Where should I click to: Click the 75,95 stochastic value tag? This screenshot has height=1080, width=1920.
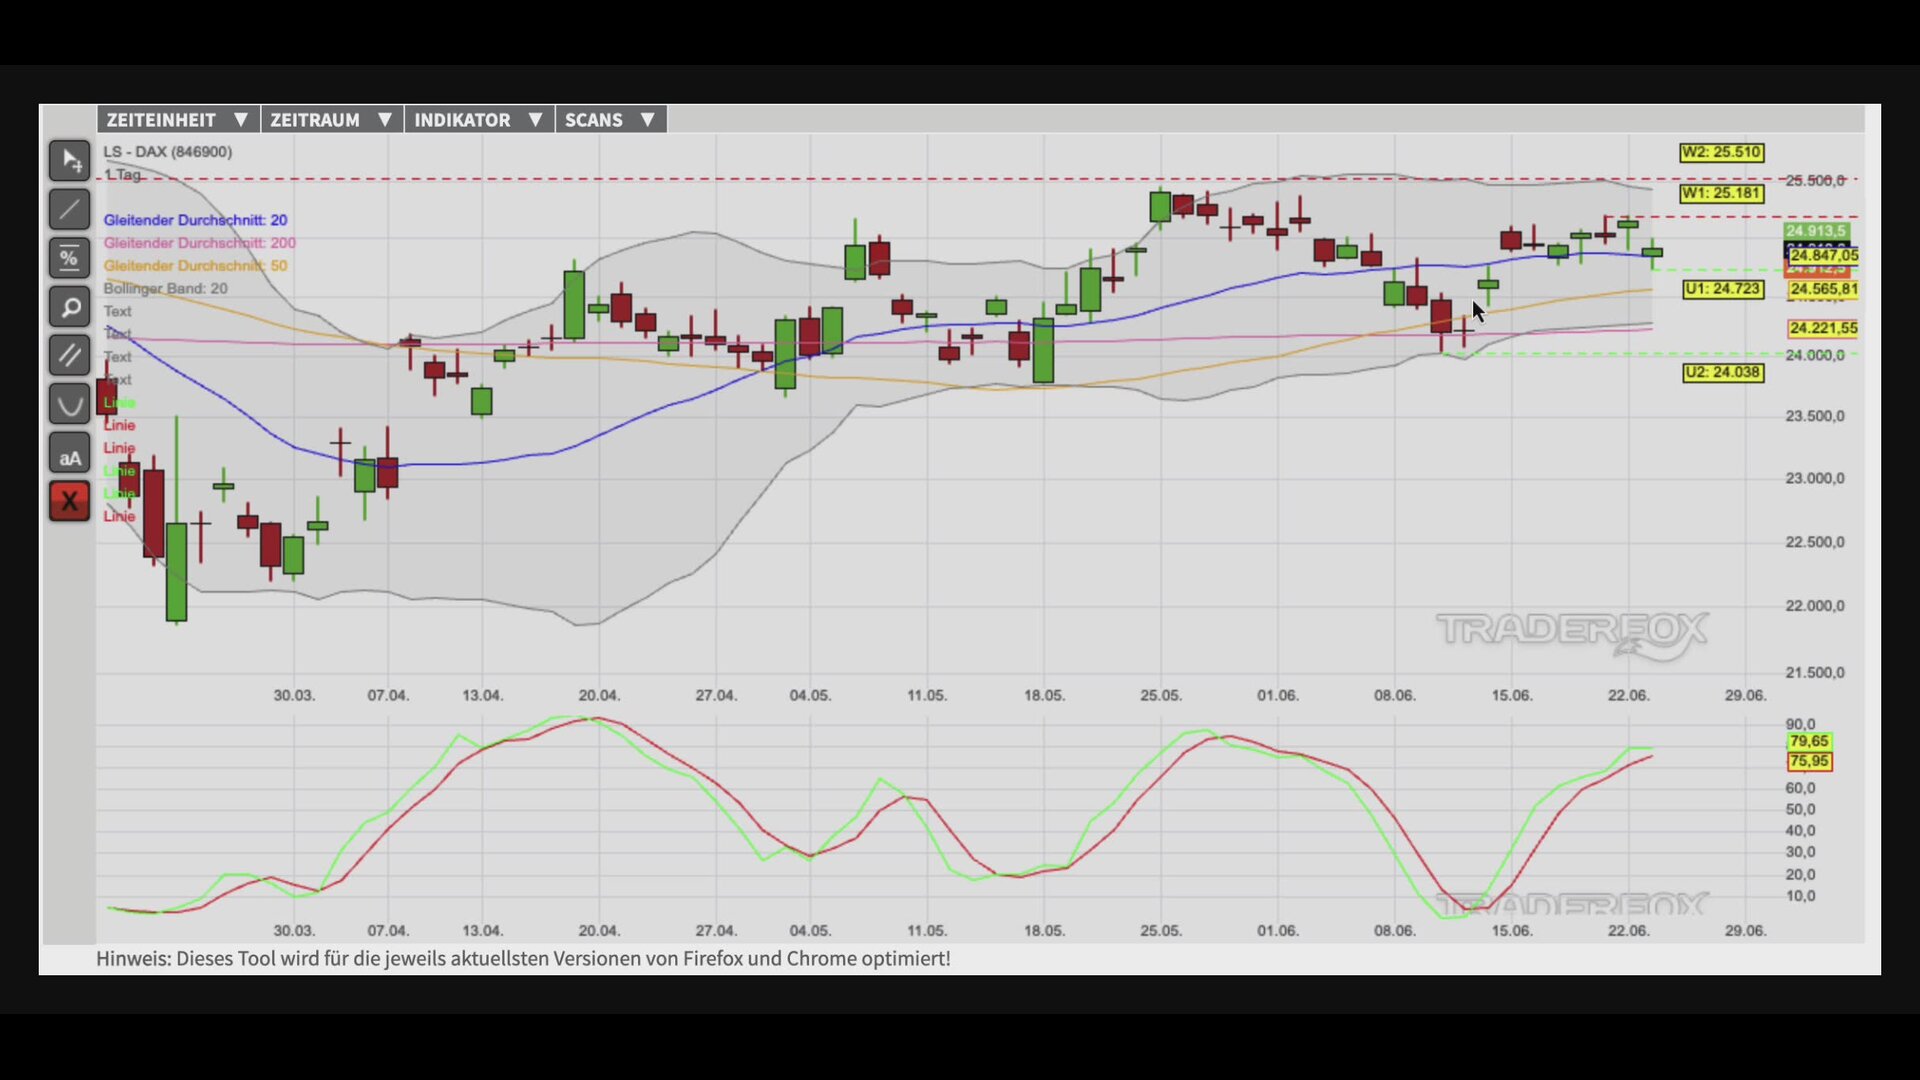click(x=1809, y=762)
